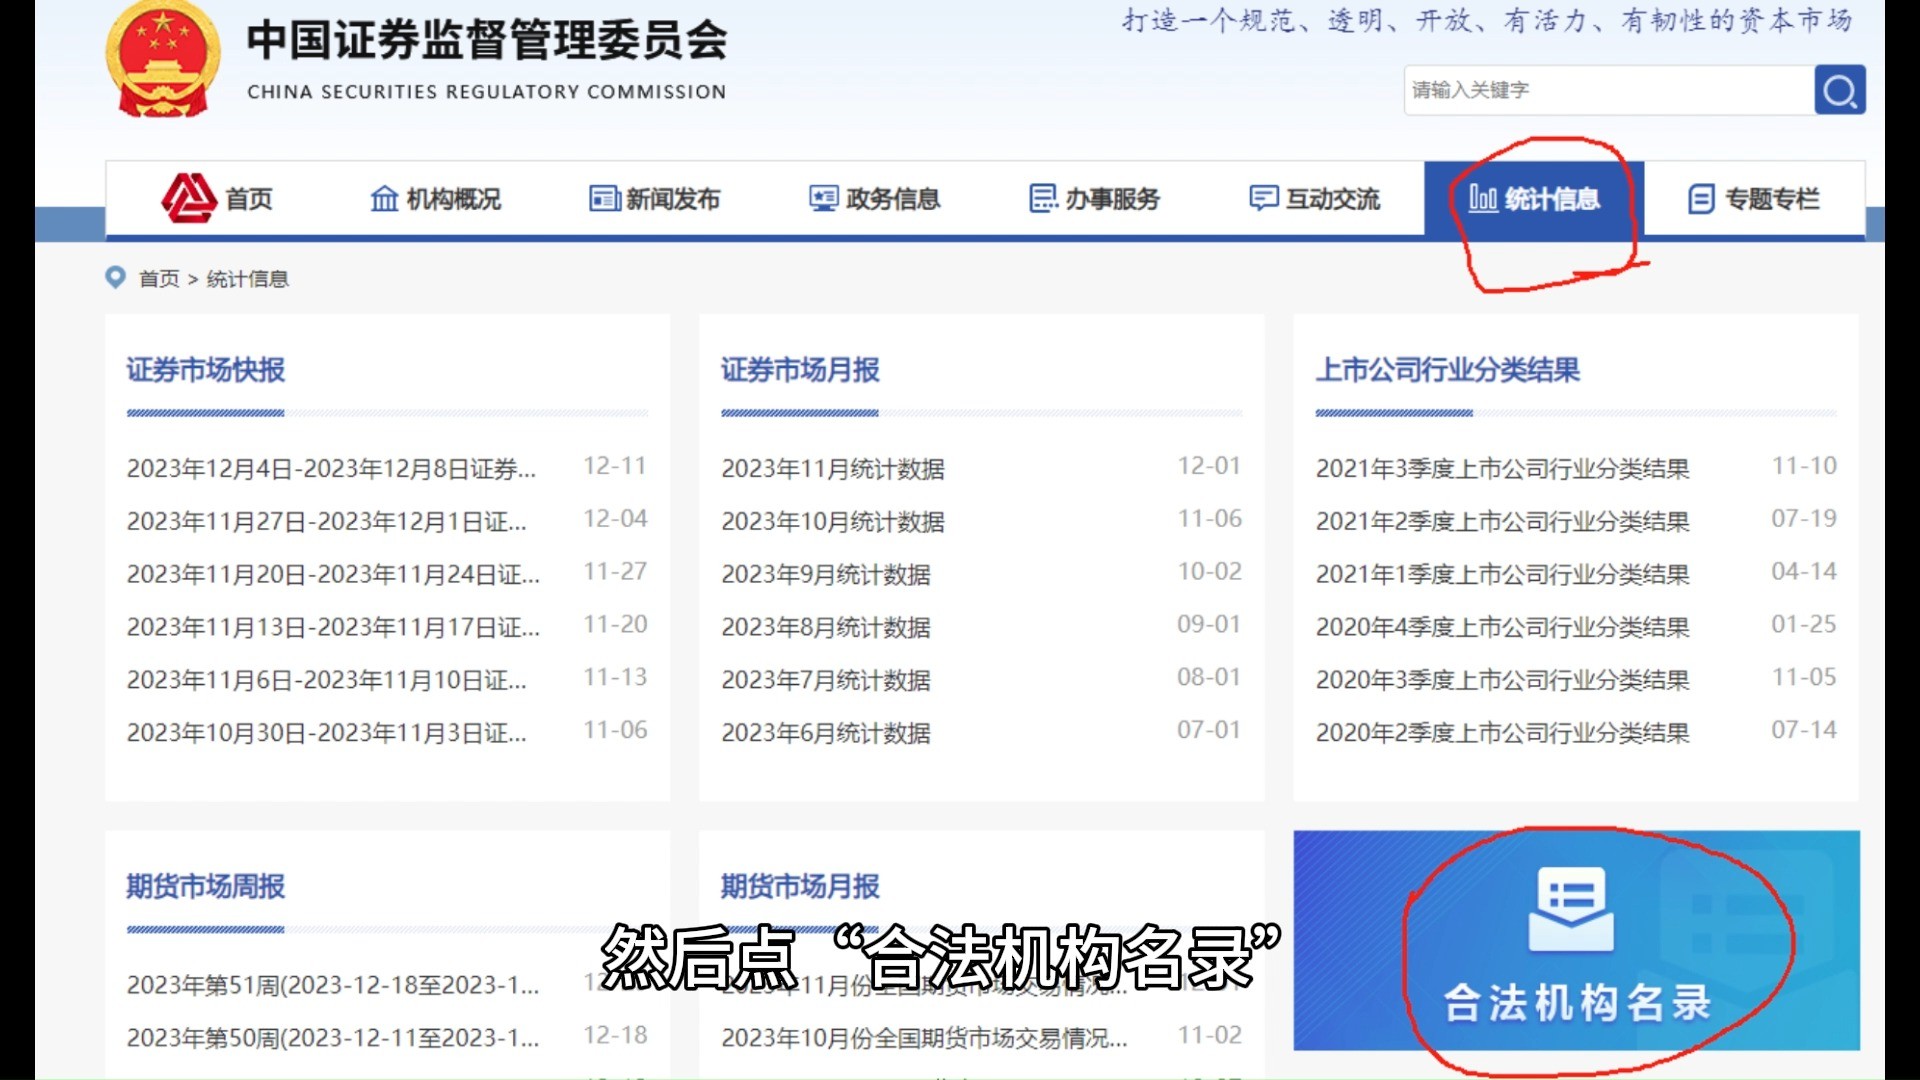Screen dimensions: 1920x1080
Task: Click the CSRC national emblem logo
Action: [x=163, y=60]
